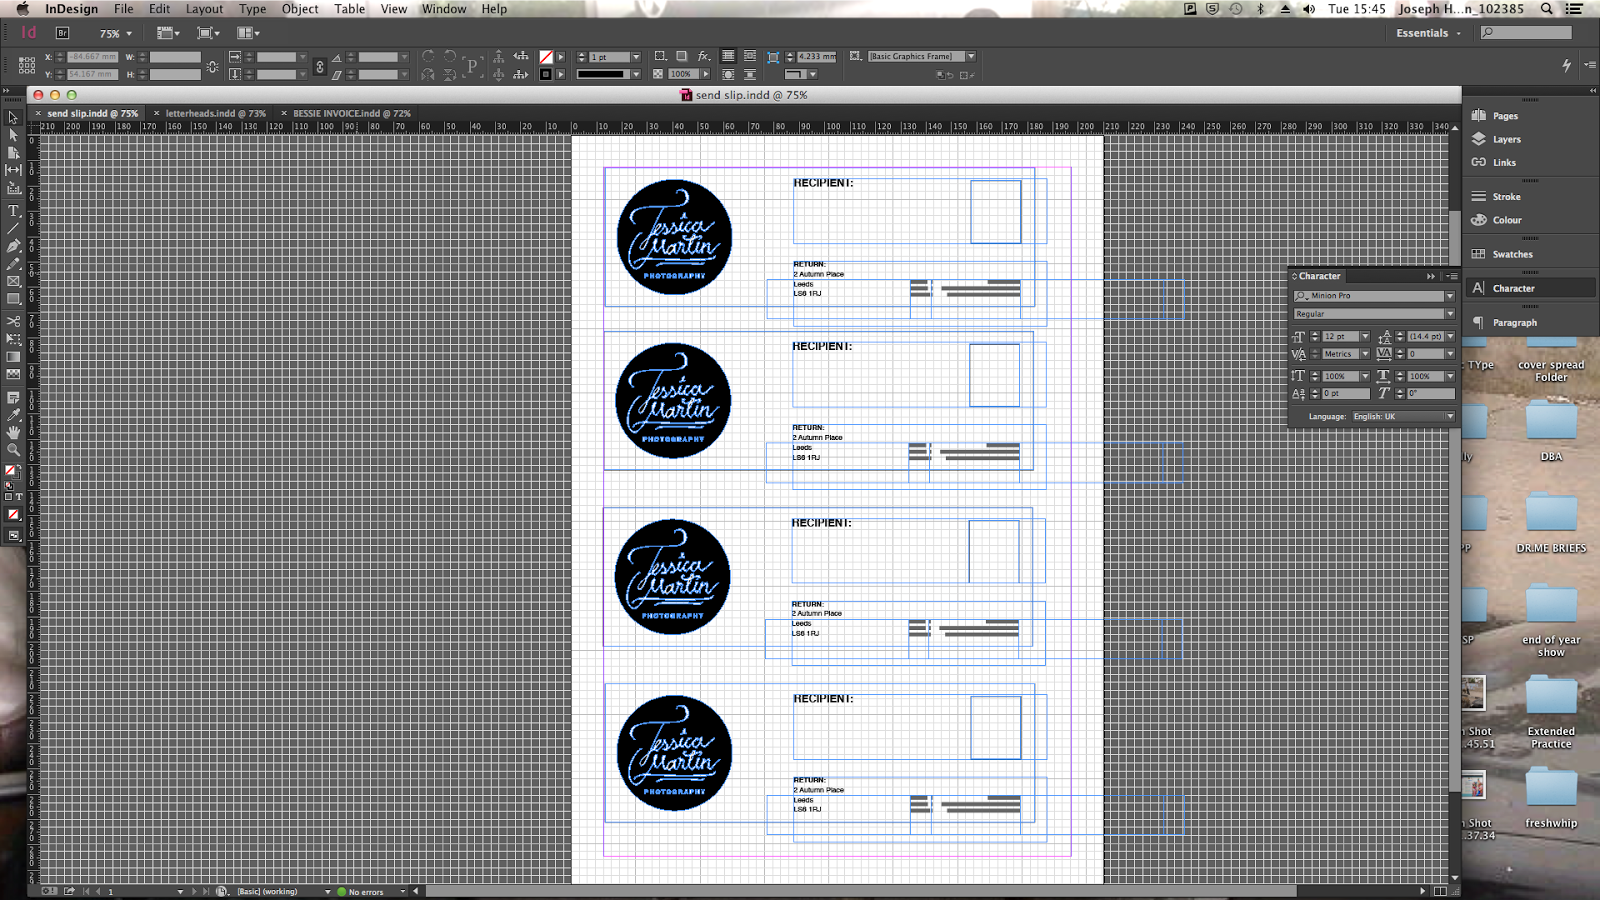Open the File menu

pos(124,9)
